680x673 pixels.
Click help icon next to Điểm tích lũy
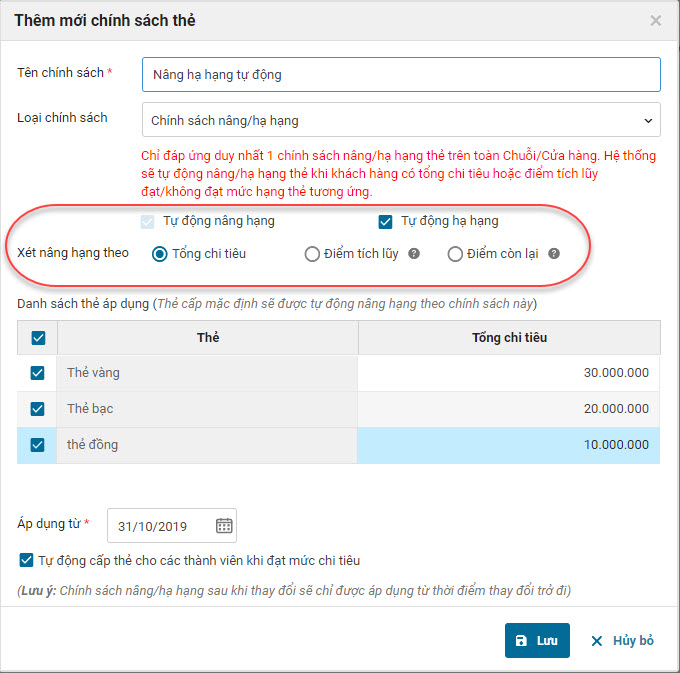pos(413,254)
